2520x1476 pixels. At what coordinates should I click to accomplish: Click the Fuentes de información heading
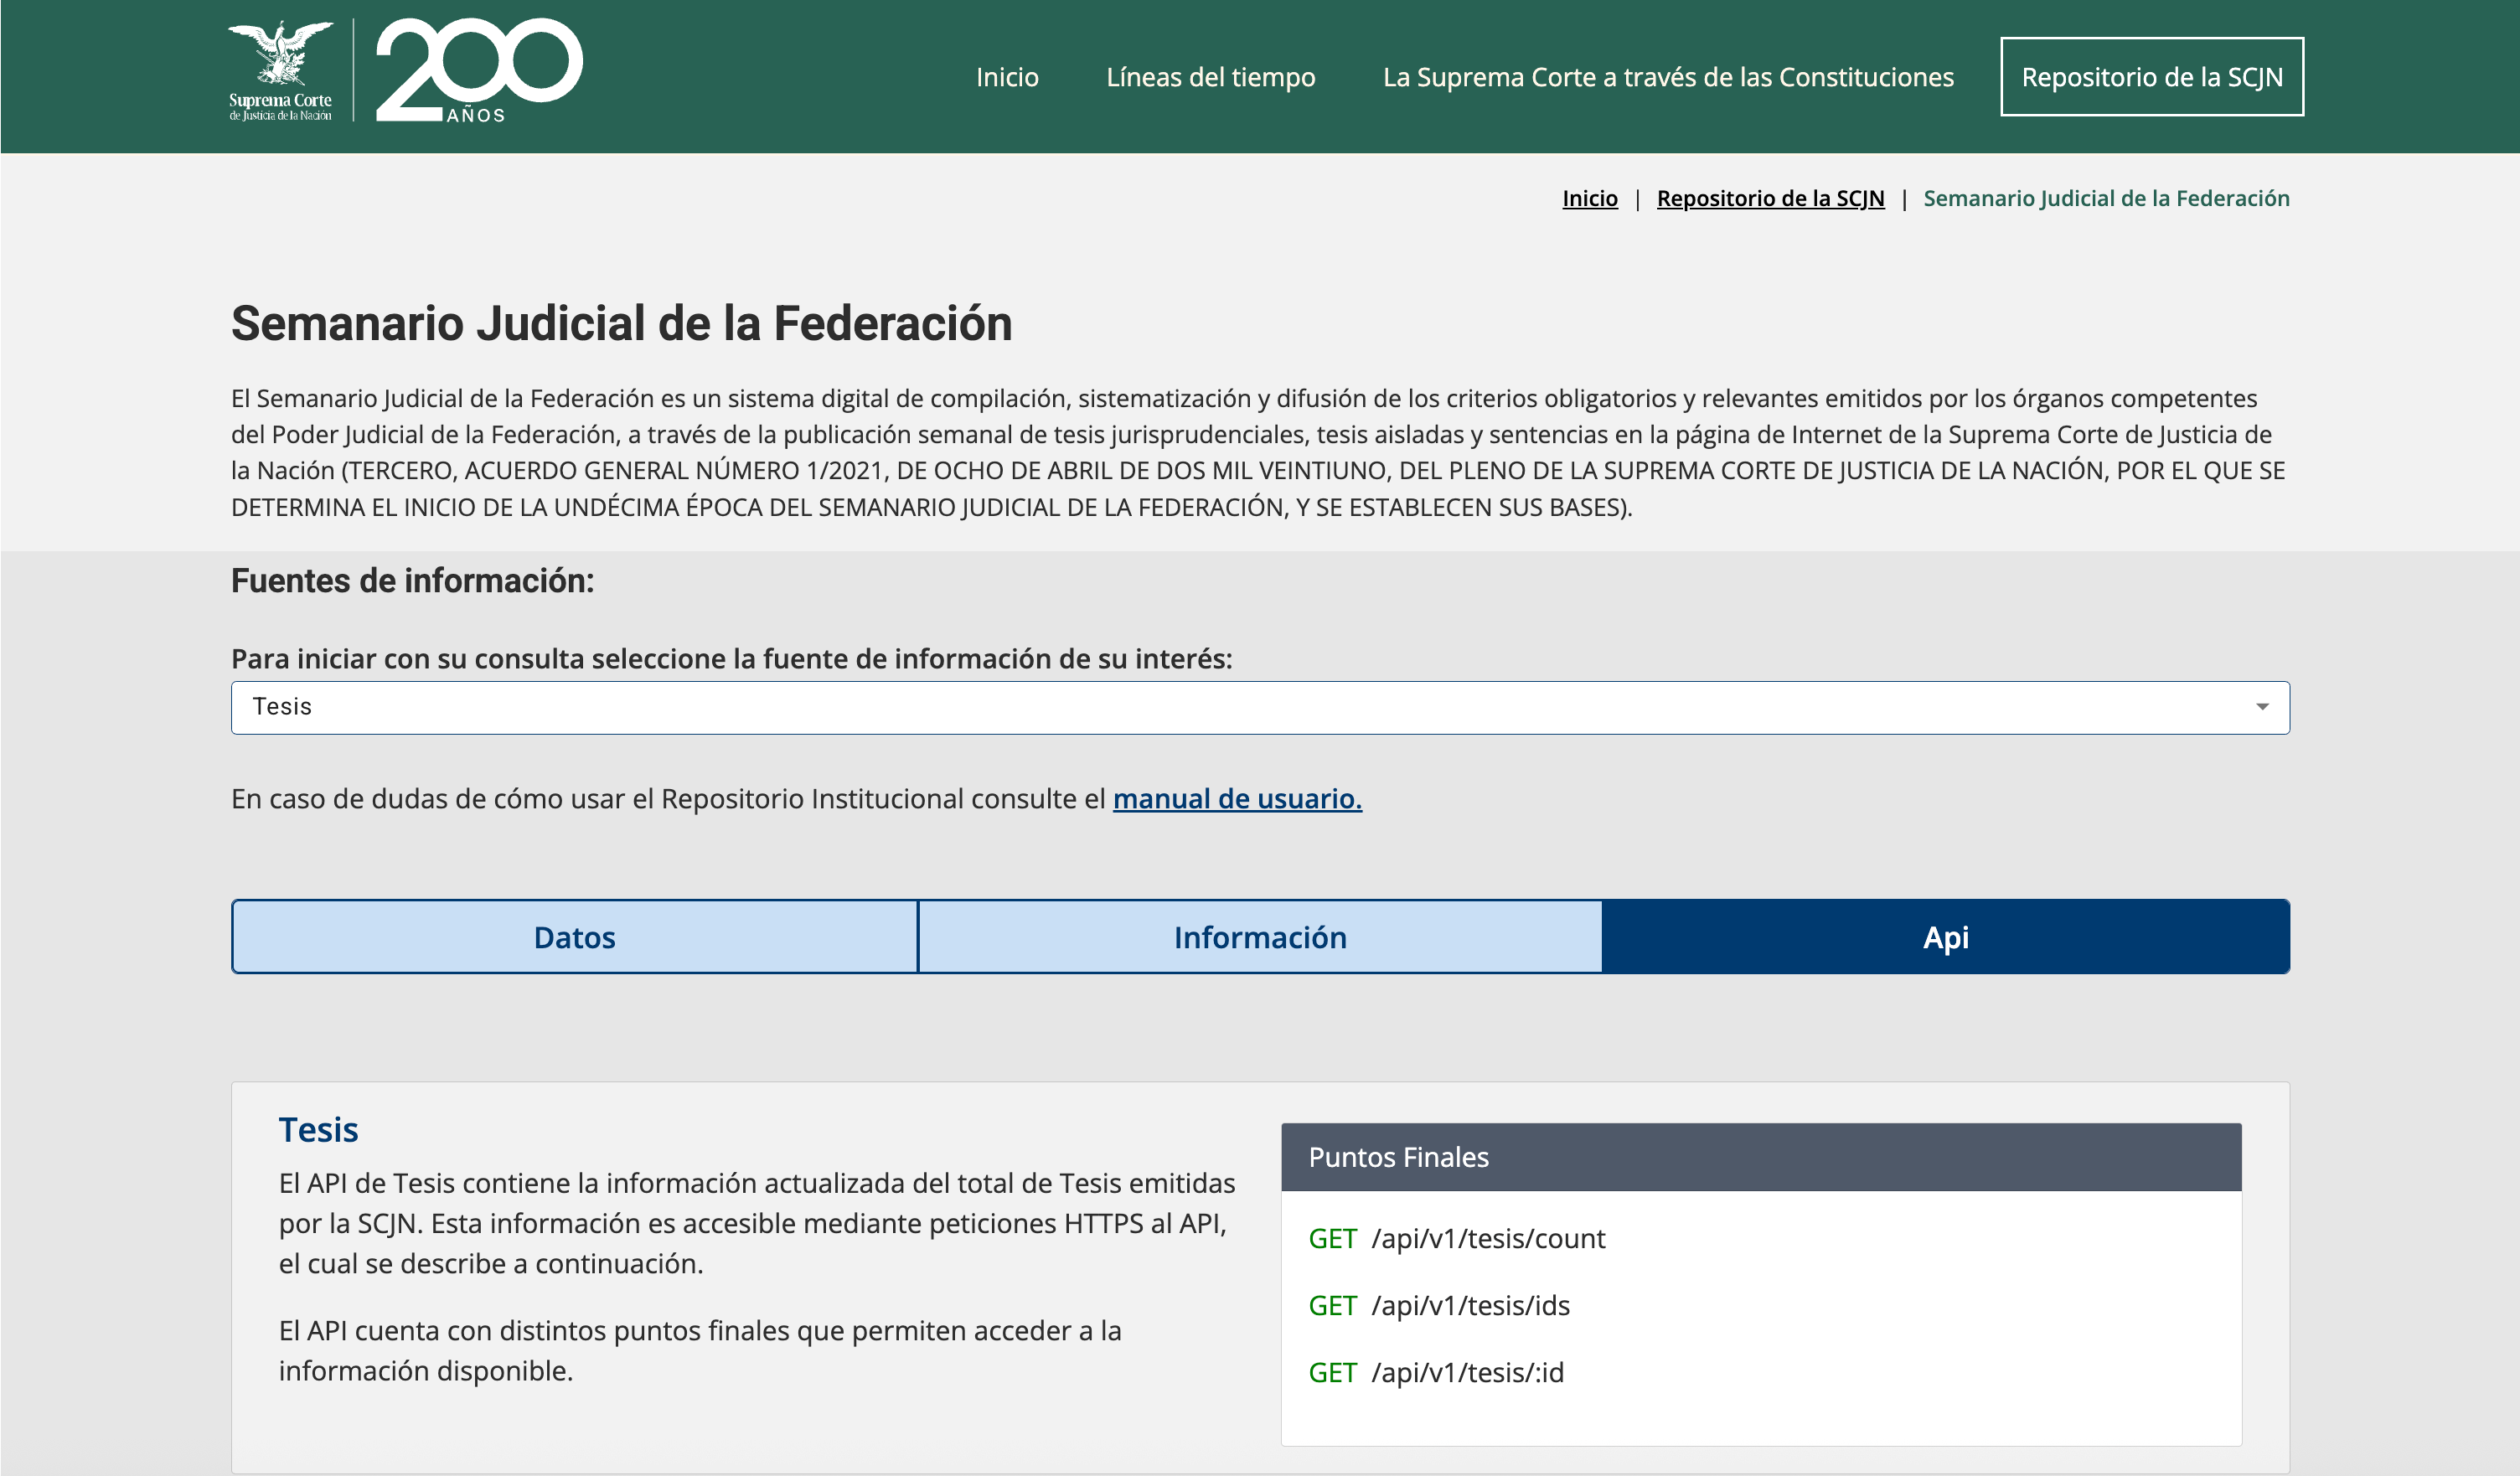click(412, 580)
